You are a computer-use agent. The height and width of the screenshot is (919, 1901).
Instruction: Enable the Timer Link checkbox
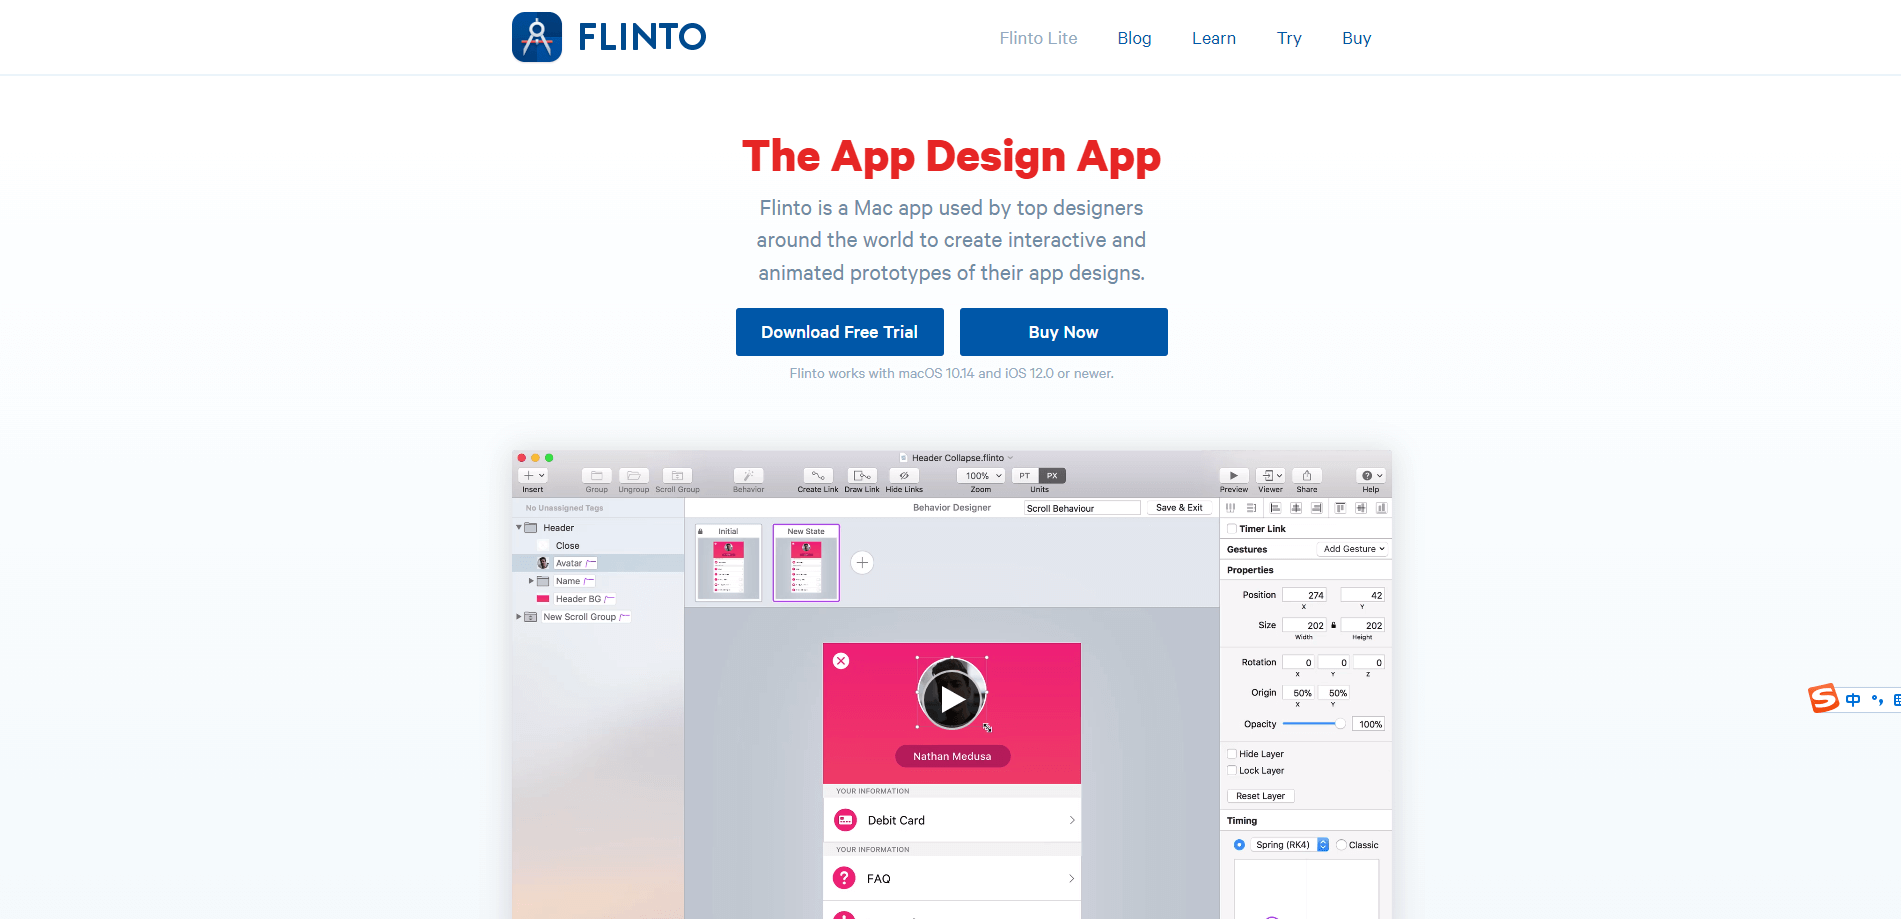coord(1232,529)
